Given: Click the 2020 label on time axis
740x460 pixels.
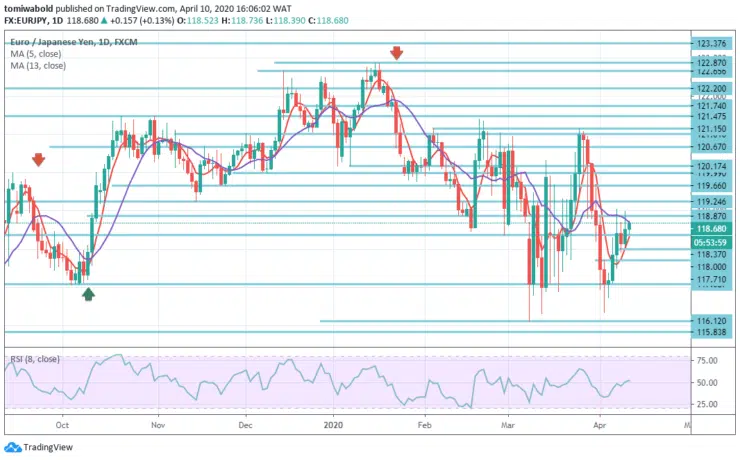Looking at the screenshot, I should [335, 424].
